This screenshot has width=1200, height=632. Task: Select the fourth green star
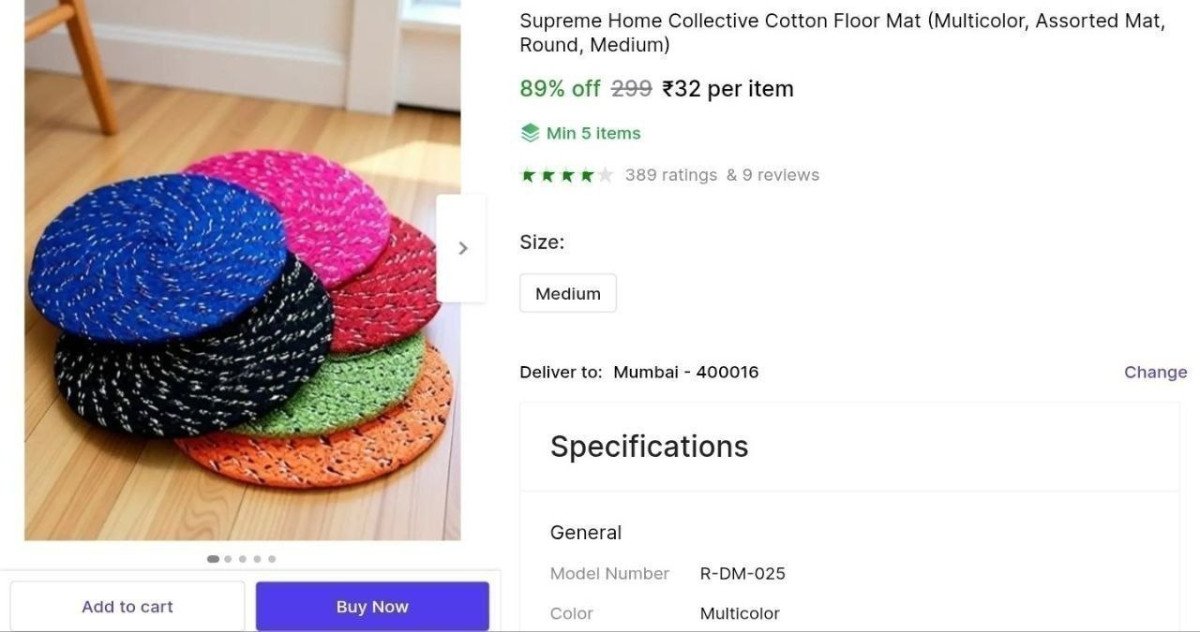tap(586, 174)
